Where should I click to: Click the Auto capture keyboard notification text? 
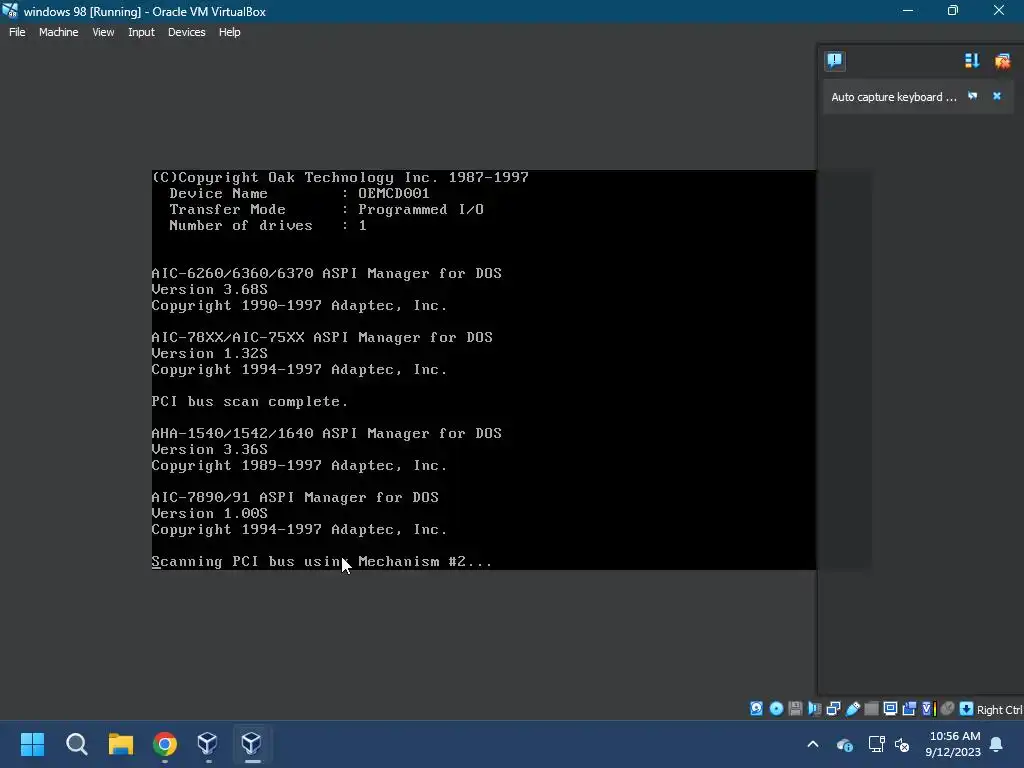(x=893, y=97)
